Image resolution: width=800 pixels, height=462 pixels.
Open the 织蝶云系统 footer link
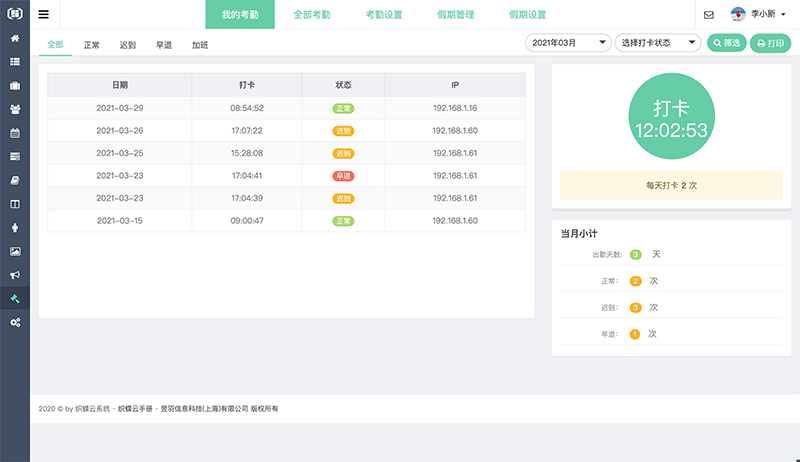92,408
